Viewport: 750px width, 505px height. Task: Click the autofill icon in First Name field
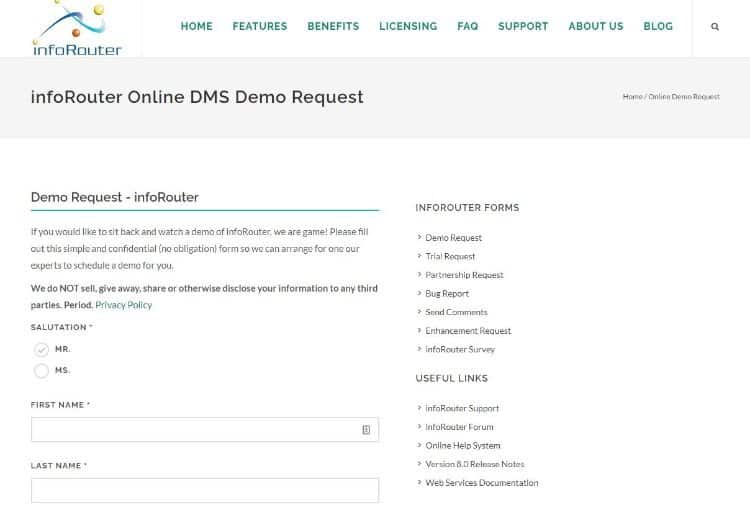click(366, 430)
